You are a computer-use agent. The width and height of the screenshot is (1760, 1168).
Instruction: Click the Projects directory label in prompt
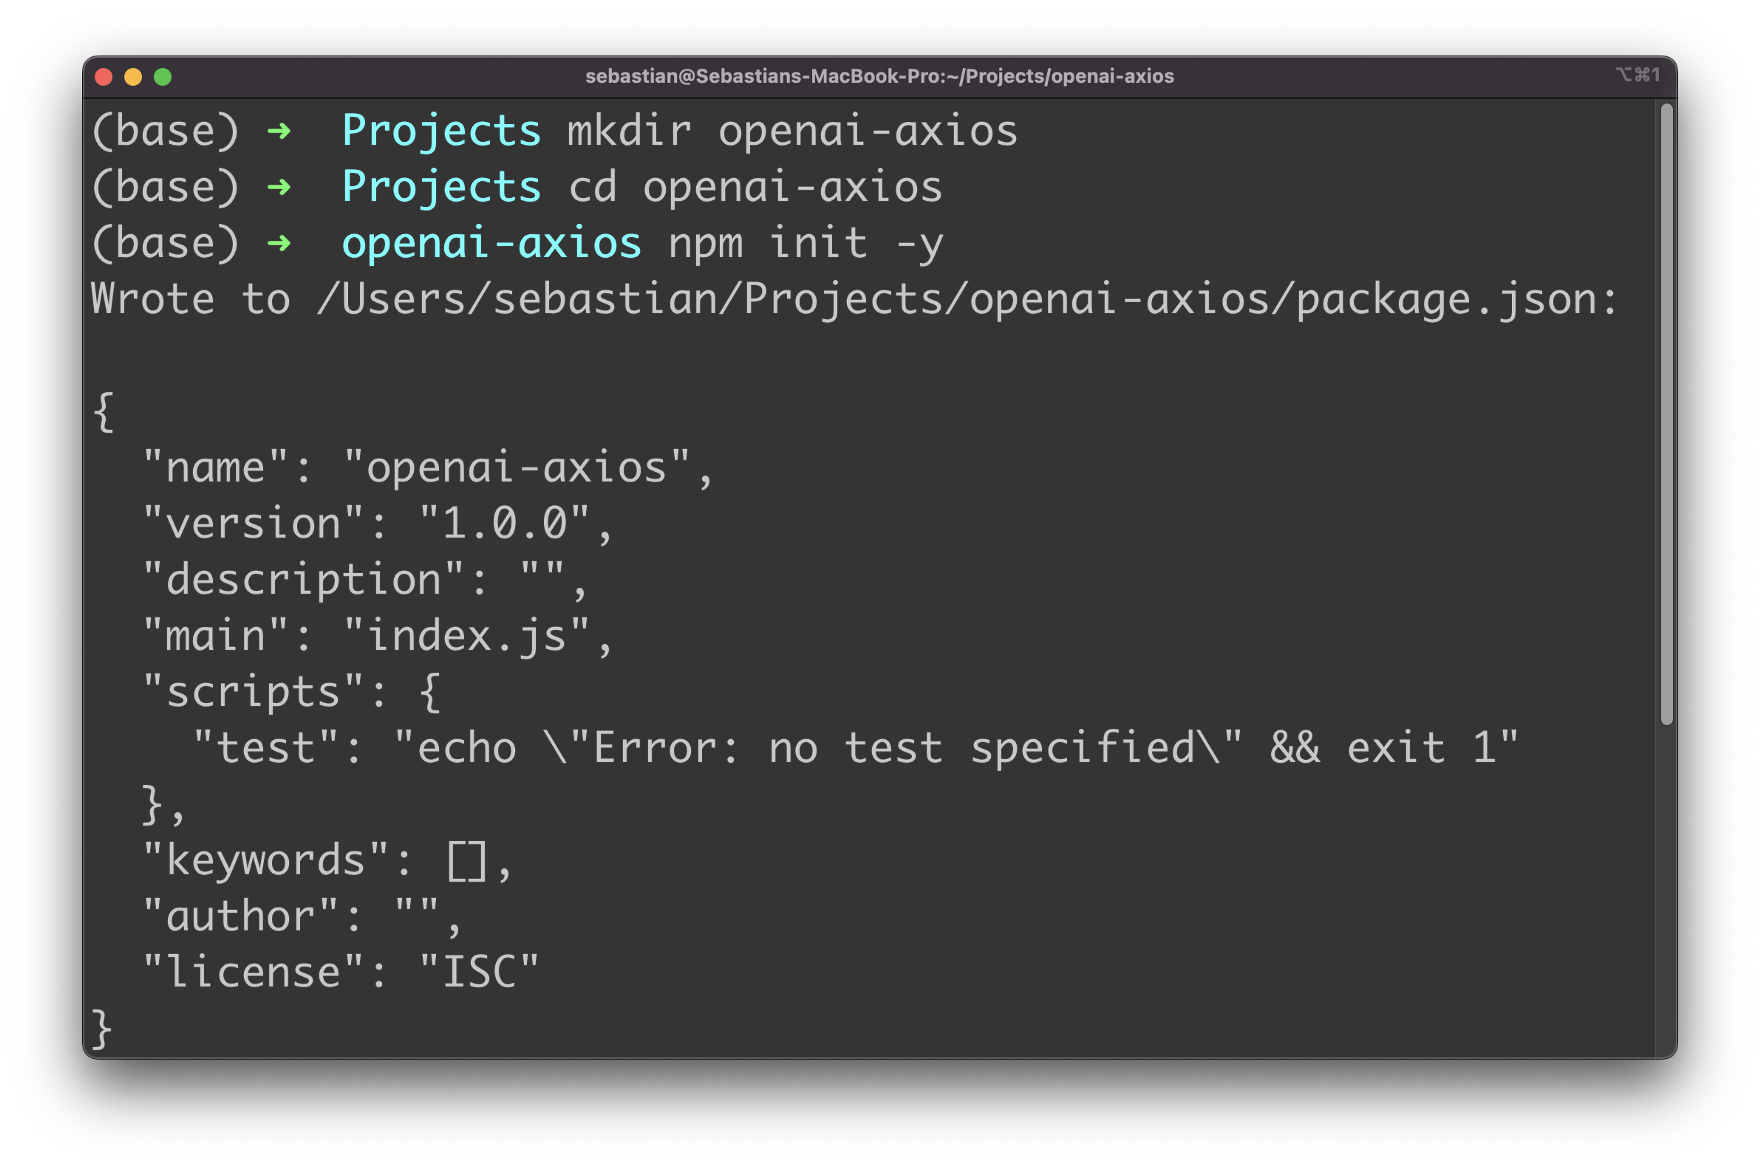pos(441,130)
